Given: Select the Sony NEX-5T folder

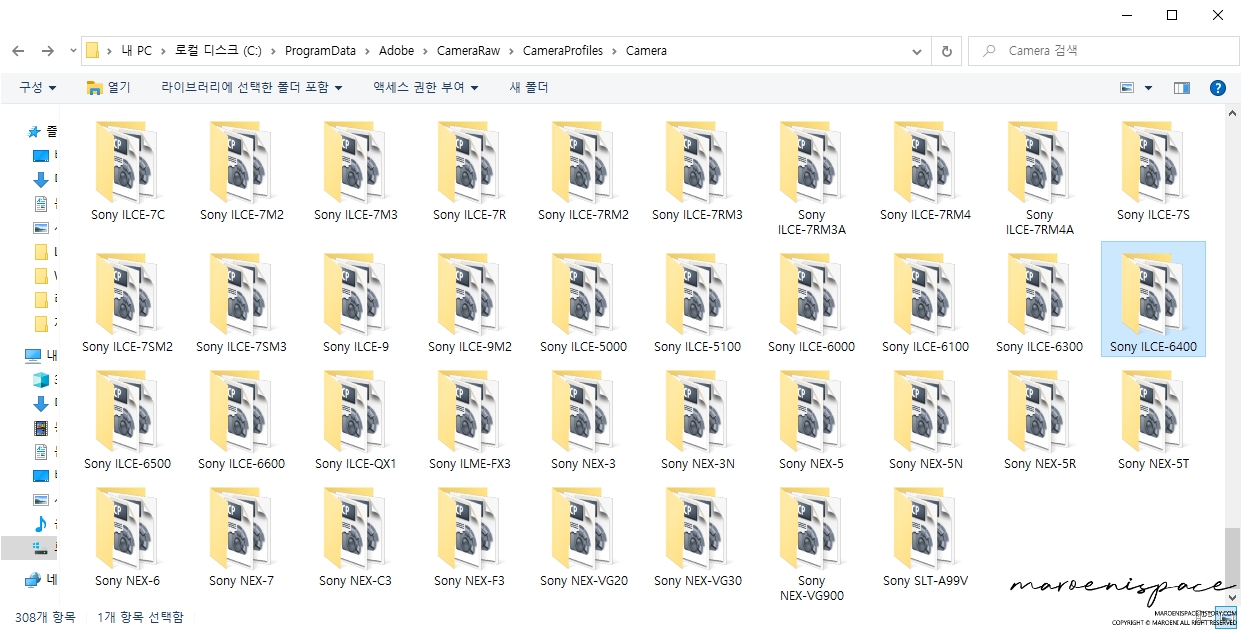Looking at the screenshot, I should point(1153,419).
